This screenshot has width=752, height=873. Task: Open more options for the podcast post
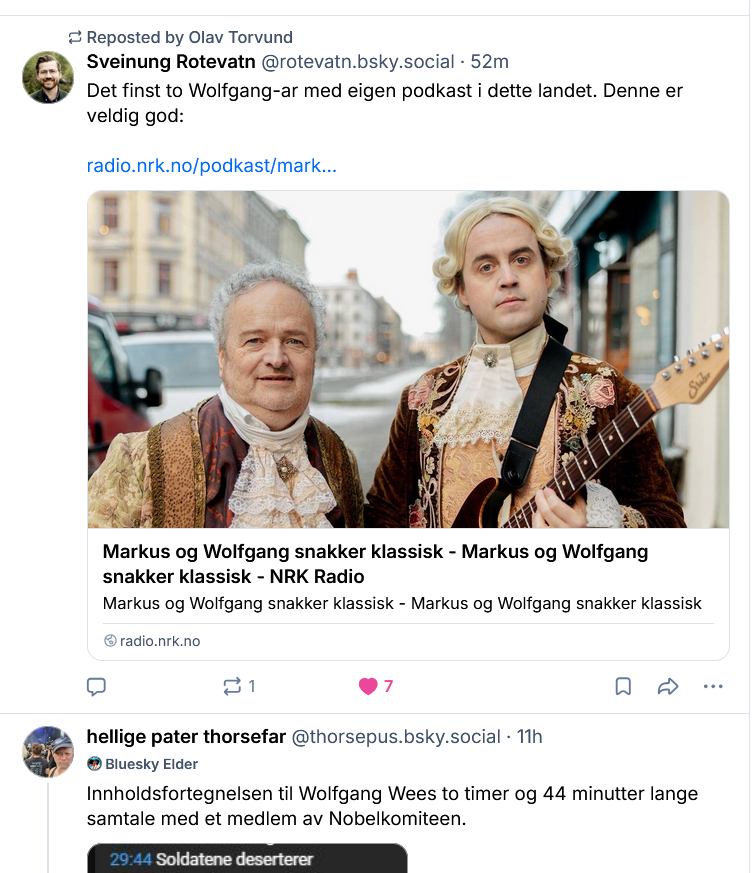tap(713, 686)
